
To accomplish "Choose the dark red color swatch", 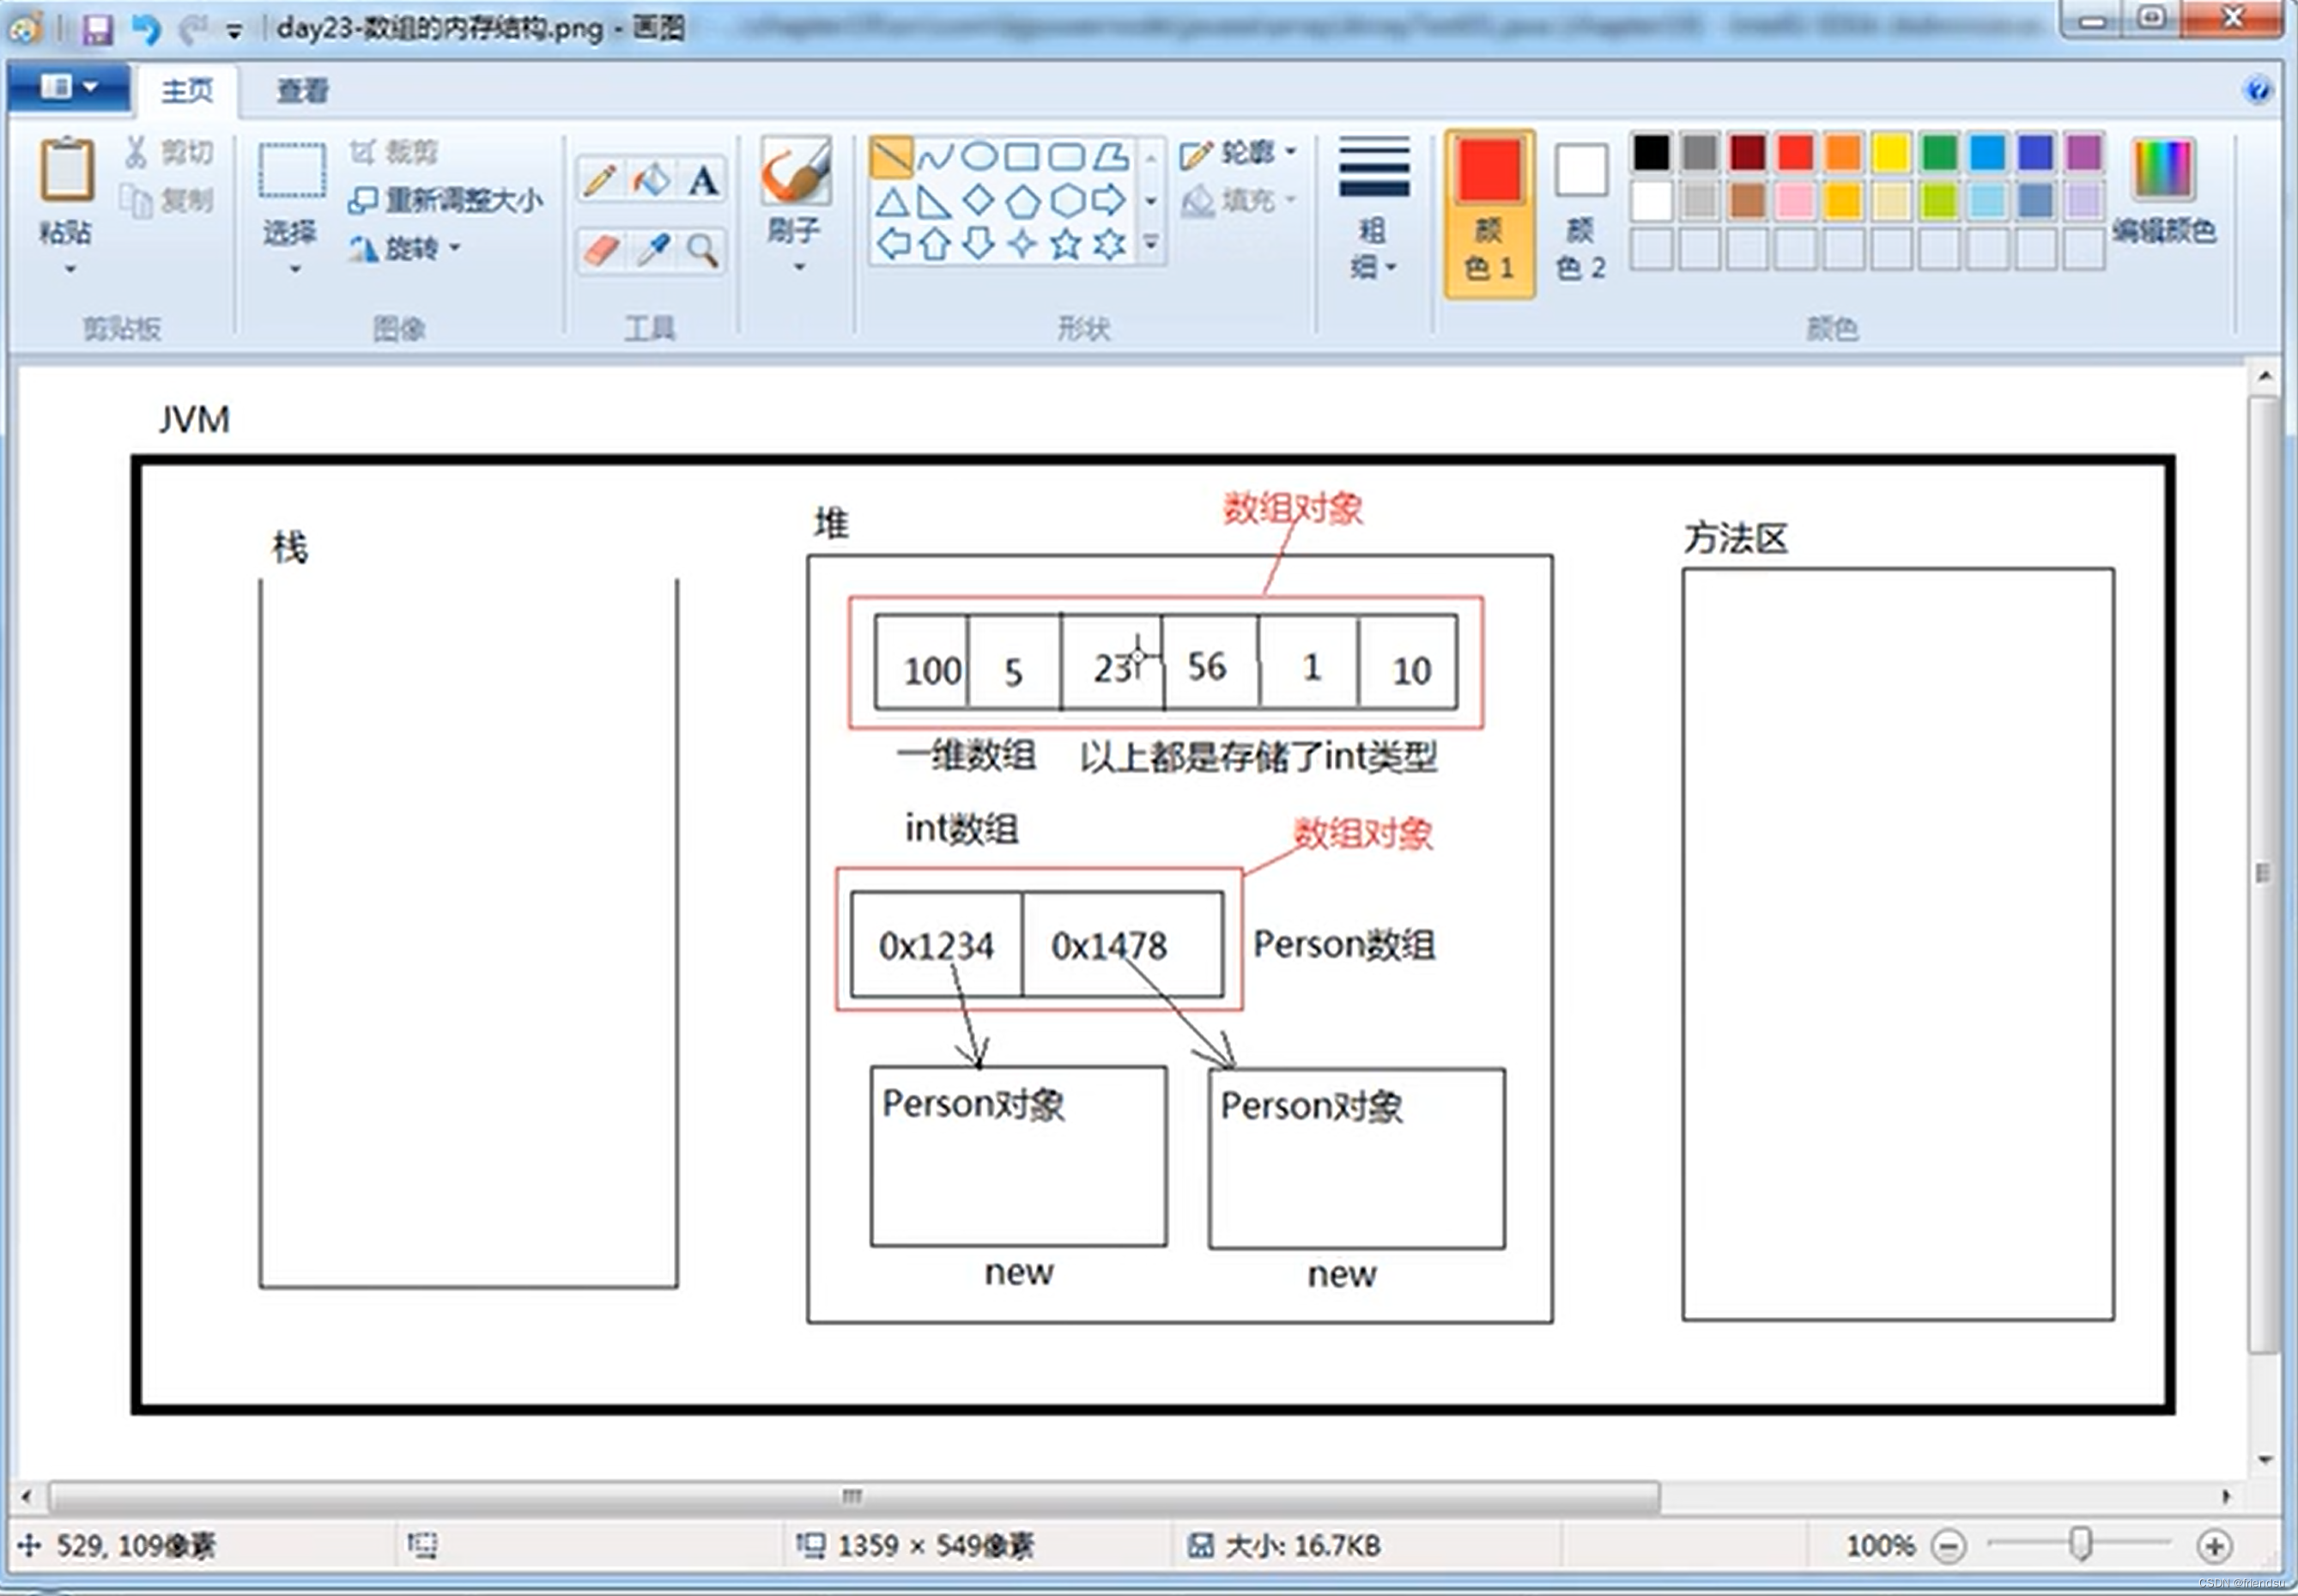I will 1748,153.
